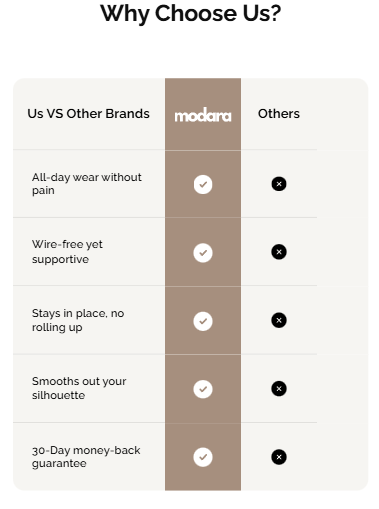Click the modara logo in the header column

pos(203,115)
